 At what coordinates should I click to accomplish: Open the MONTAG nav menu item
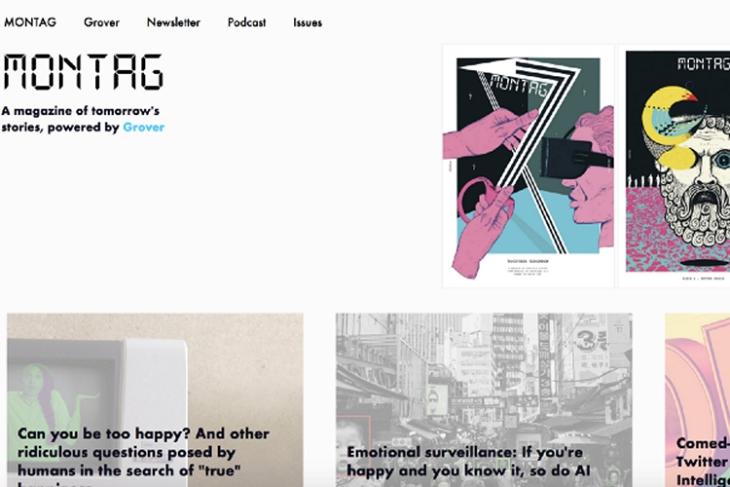click(30, 22)
